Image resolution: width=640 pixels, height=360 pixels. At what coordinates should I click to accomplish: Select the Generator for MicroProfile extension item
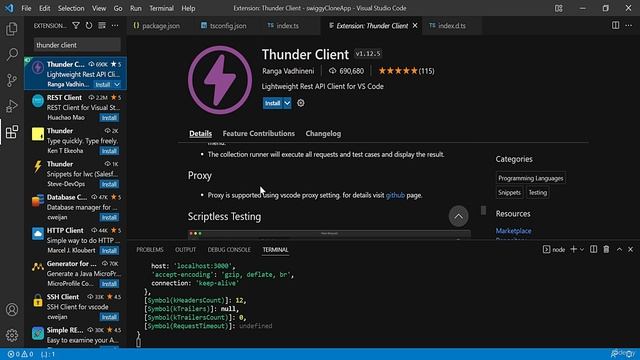[x=76, y=273]
